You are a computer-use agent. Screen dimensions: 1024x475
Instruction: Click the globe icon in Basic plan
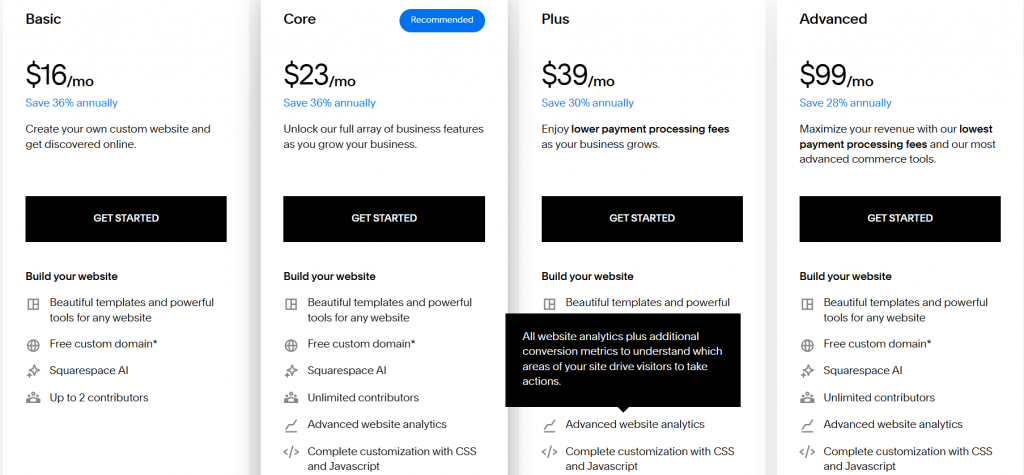(33, 345)
